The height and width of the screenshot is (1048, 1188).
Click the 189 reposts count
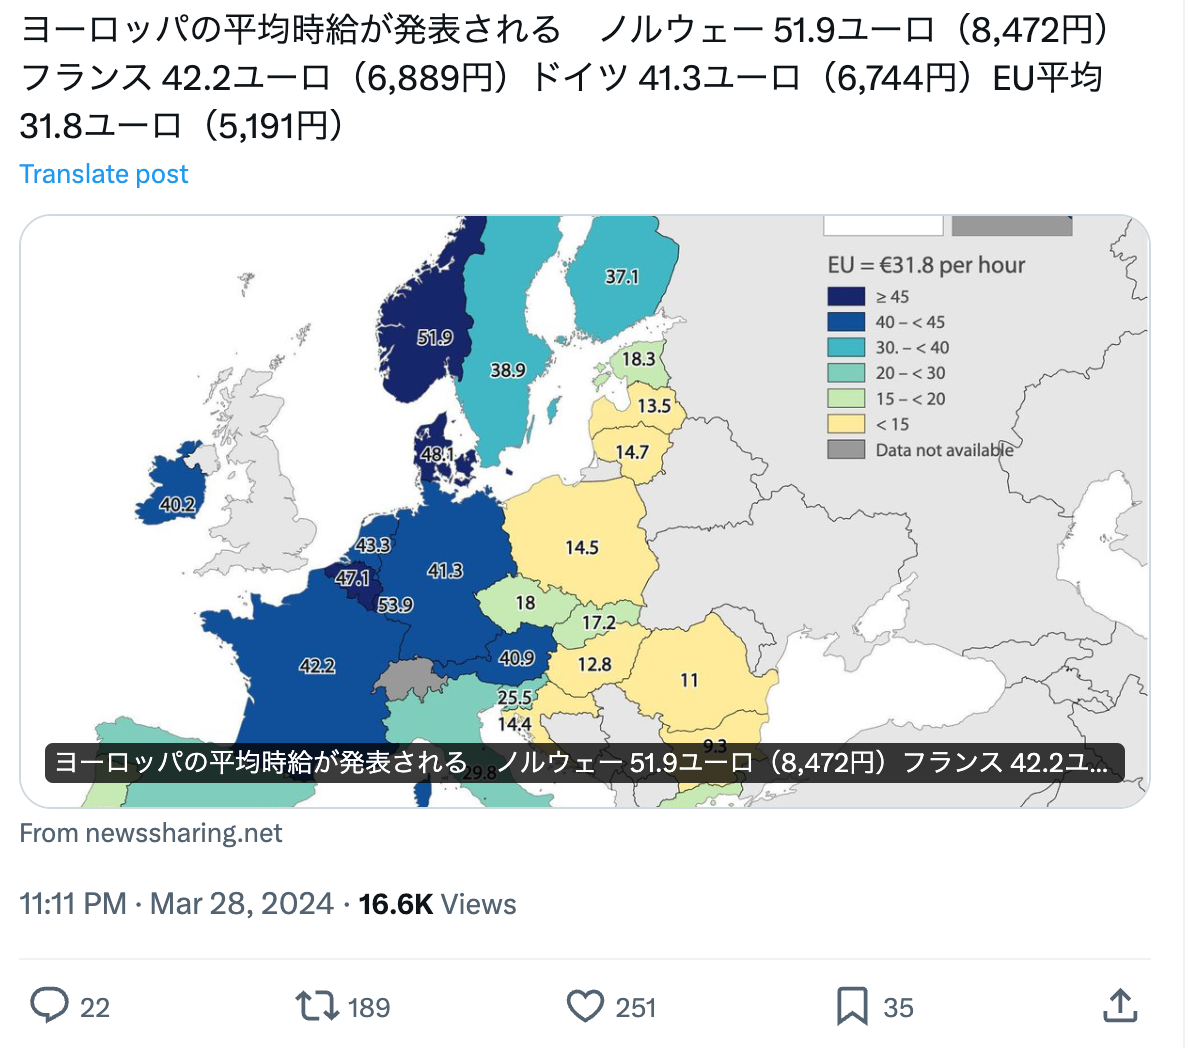tap(369, 1007)
